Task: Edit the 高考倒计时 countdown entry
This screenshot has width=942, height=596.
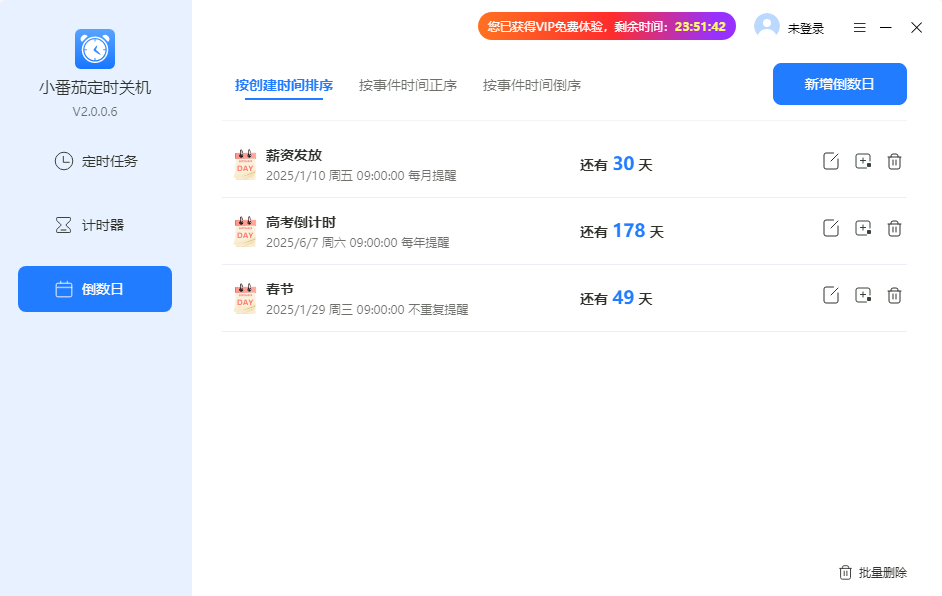Action: coord(830,228)
